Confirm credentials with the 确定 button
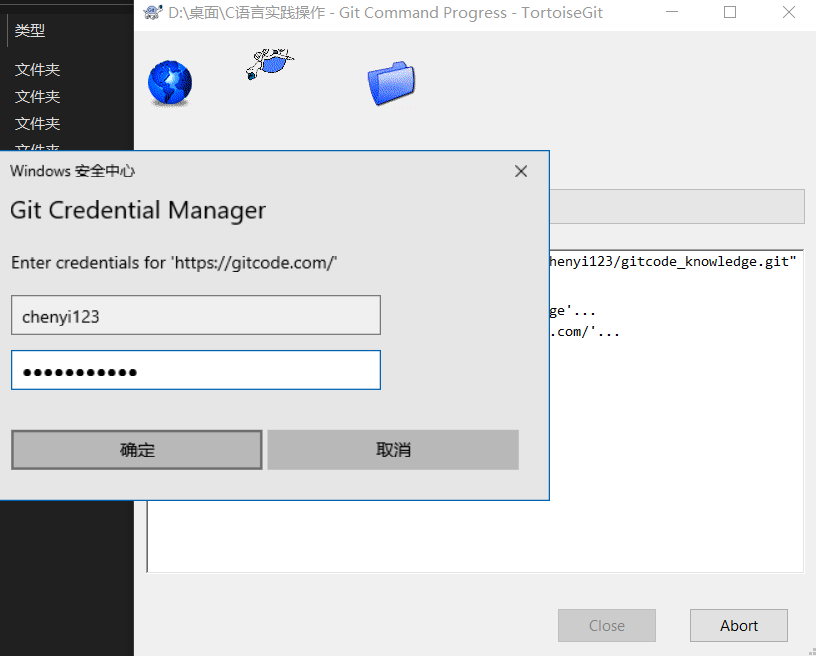The height and width of the screenshot is (656, 816). [137, 449]
